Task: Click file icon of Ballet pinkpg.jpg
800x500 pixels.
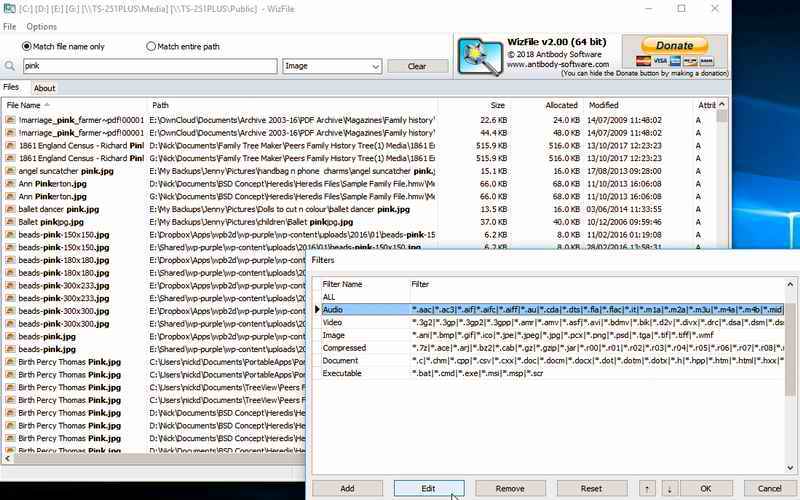Action: pos(10,222)
